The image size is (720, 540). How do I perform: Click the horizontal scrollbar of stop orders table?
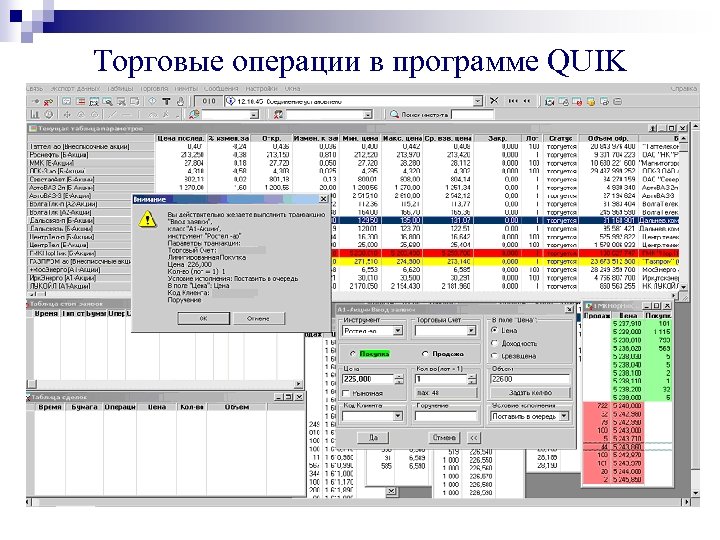pyautogui.click(x=165, y=384)
